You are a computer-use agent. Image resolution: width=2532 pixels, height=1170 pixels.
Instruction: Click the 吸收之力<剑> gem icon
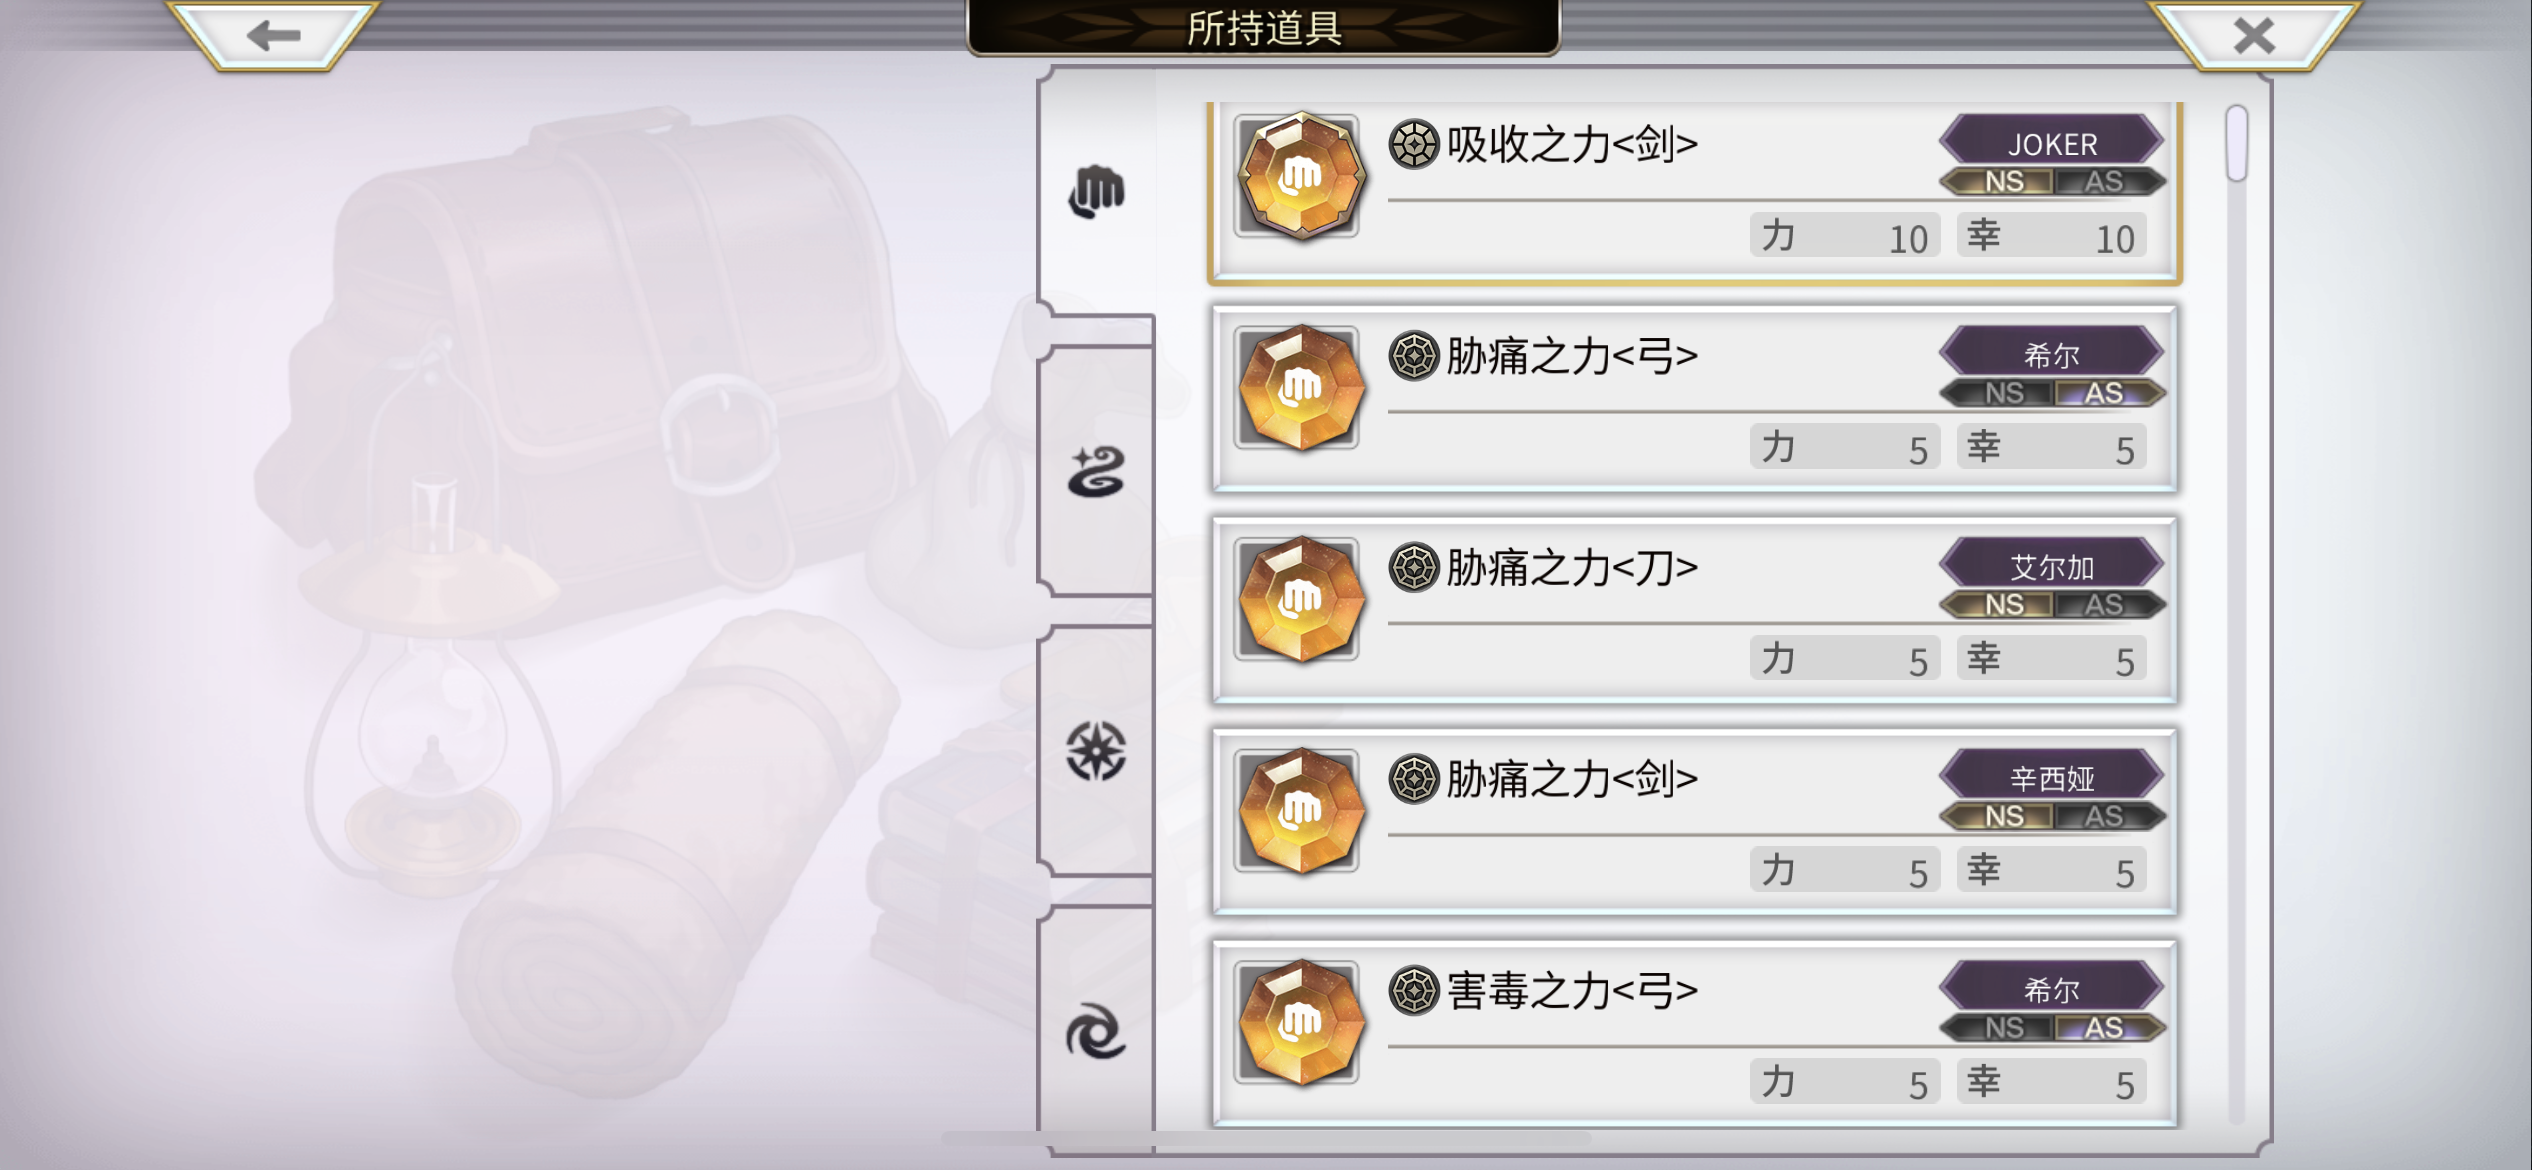(x=1299, y=176)
